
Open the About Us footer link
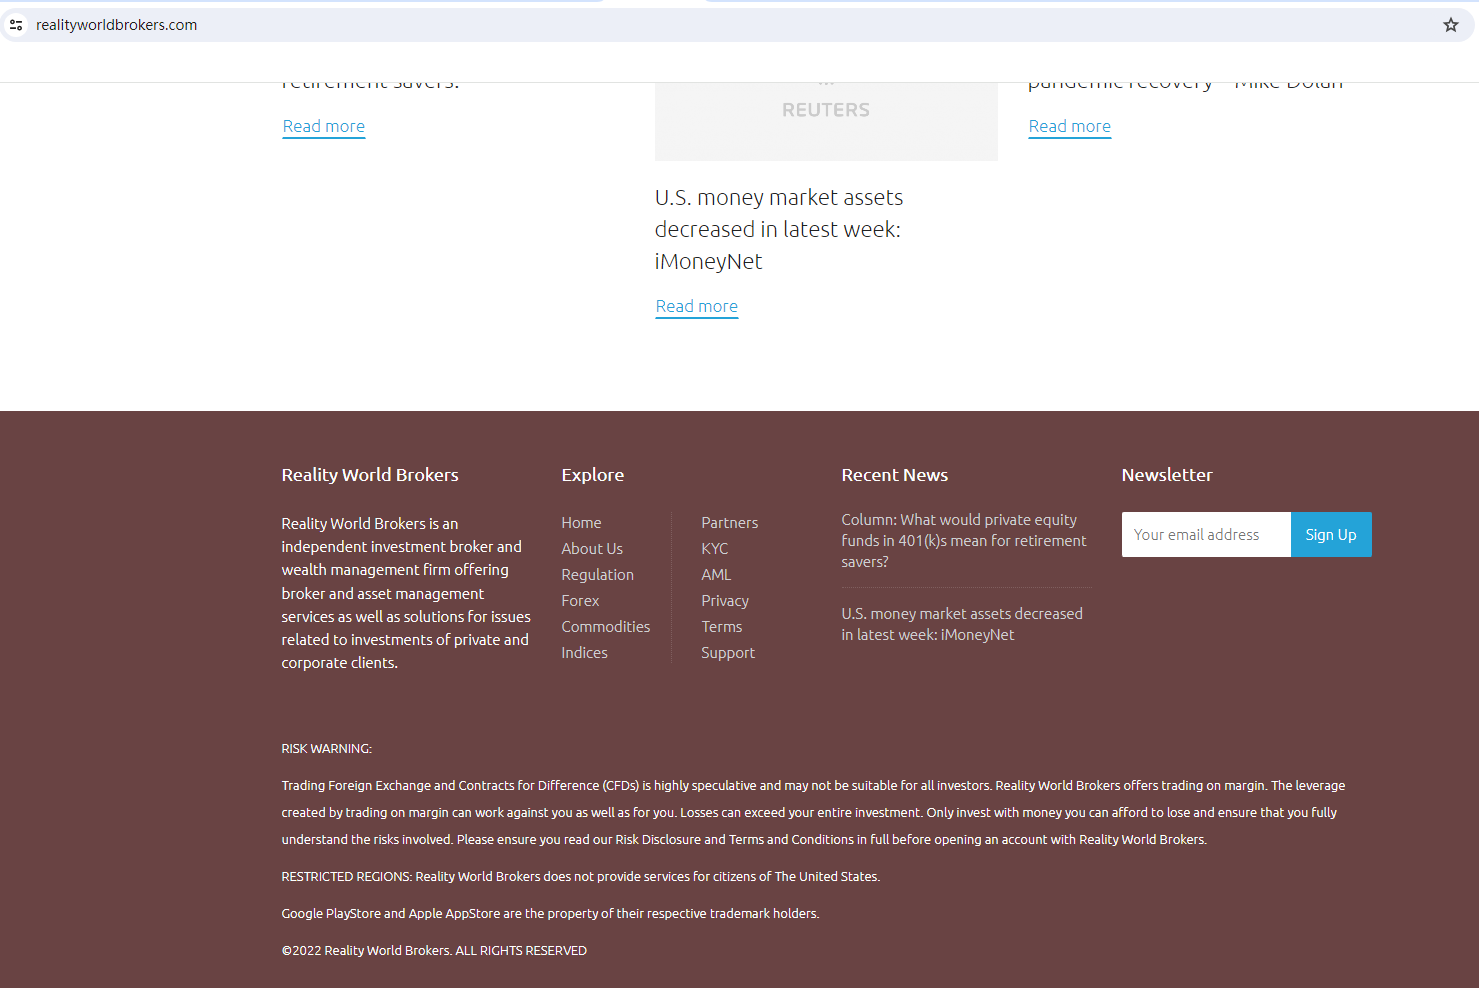click(592, 549)
